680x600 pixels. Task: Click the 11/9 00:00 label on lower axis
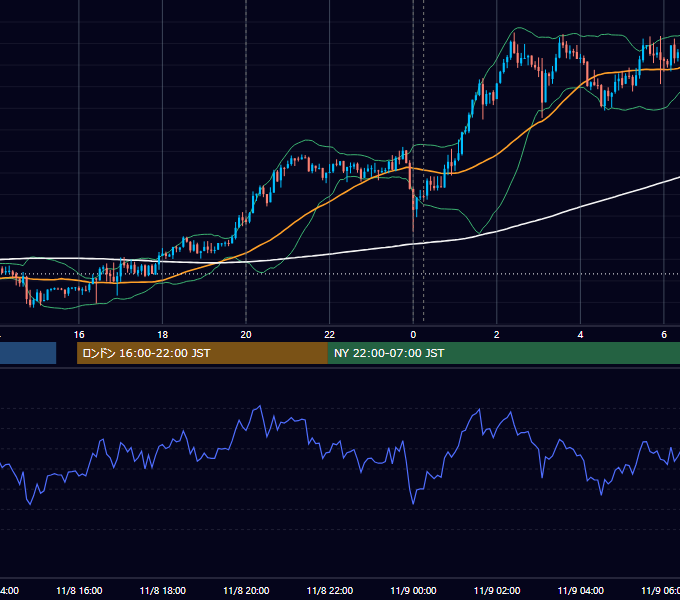[413, 591]
